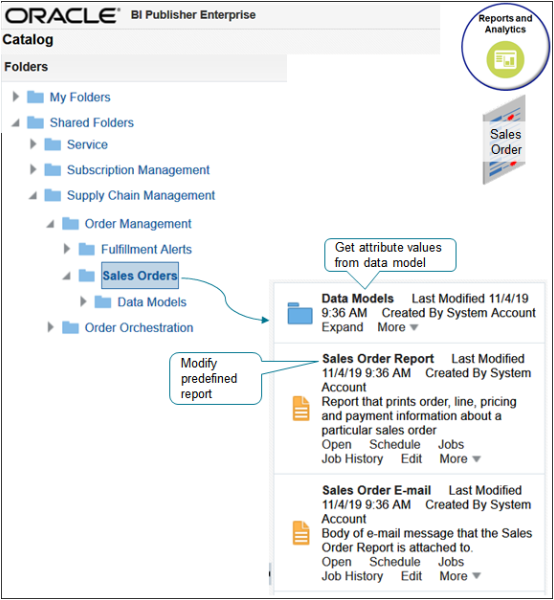Click the Catalog heading
Viewport: 554px width, 600px height.
(x=28, y=40)
